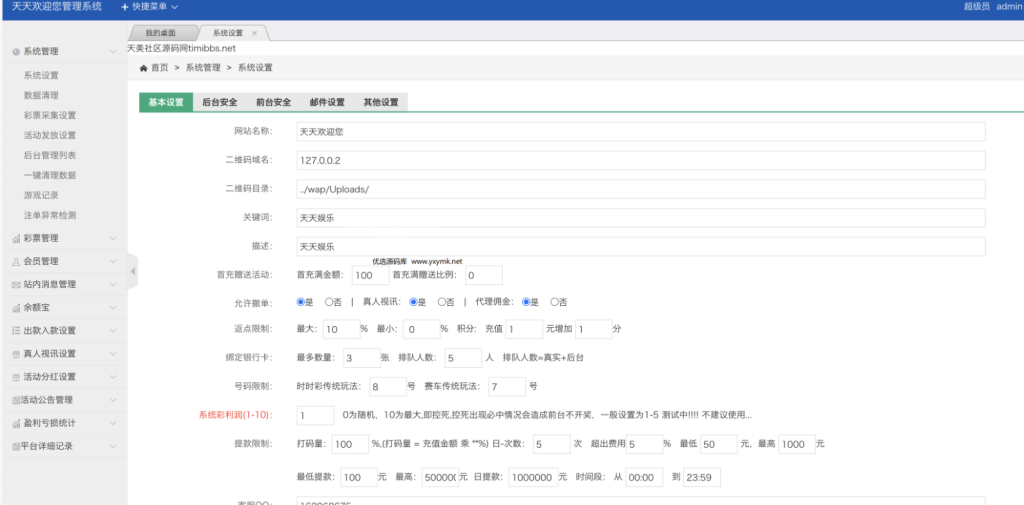The width and height of the screenshot is (1024, 505).
Task: Open 后台管理列表 in the sidebar
Action: tap(50, 155)
